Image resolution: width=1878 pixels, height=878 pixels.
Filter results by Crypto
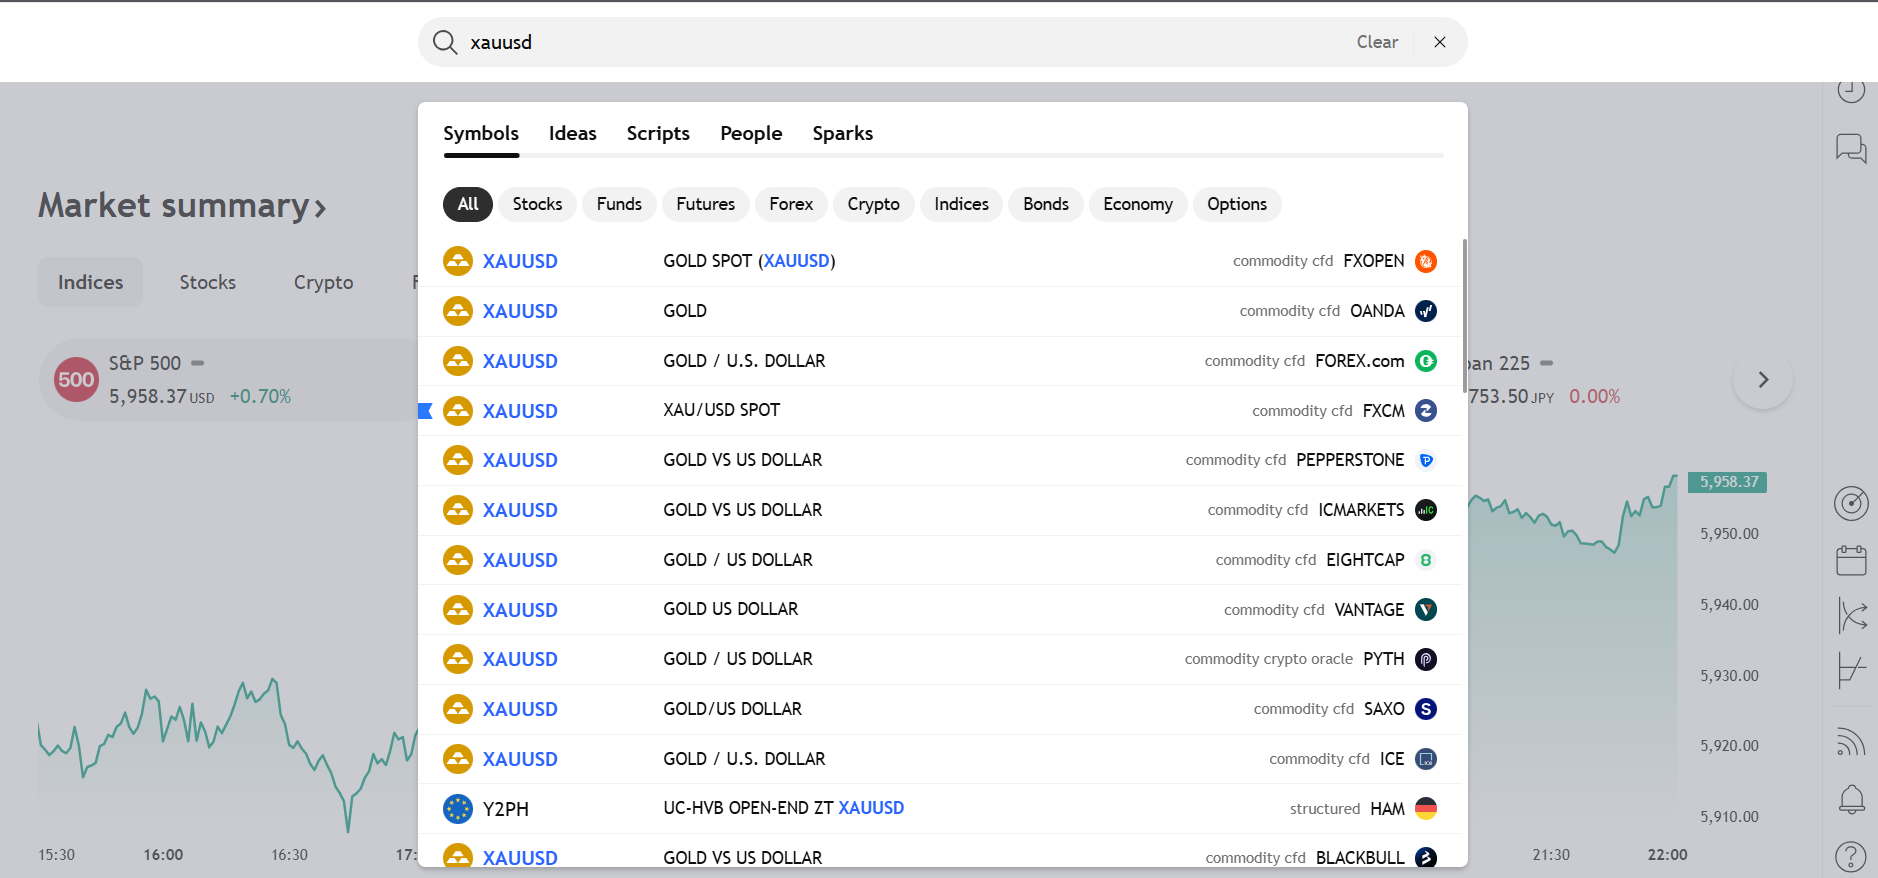873,204
